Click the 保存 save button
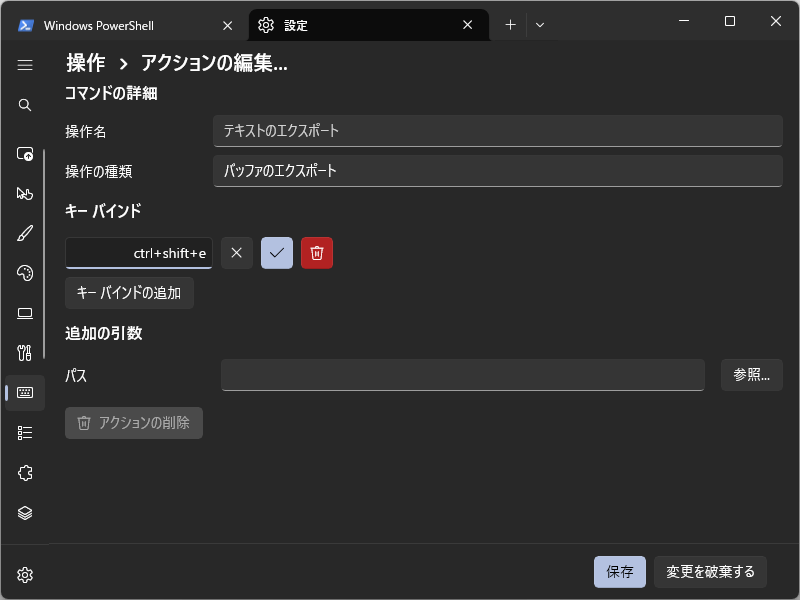 (619, 571)
